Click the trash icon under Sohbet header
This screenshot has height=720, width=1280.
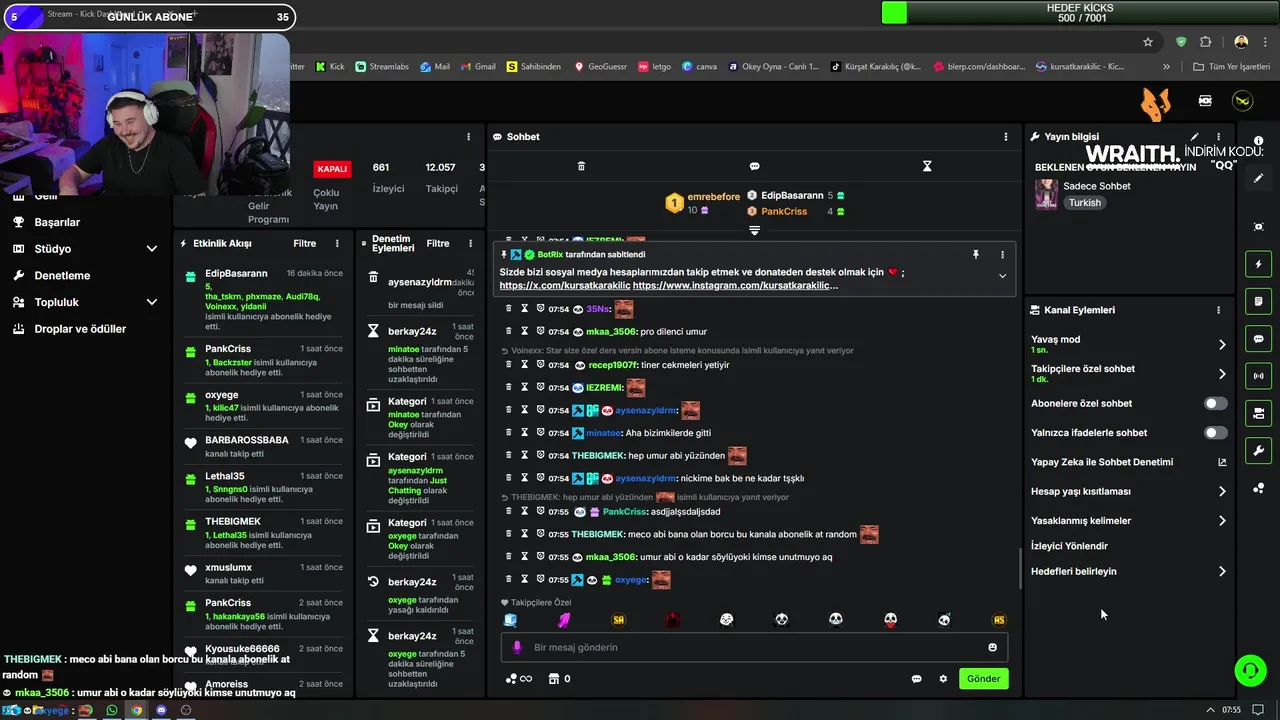pyautogui.click(x=581, y=166)
